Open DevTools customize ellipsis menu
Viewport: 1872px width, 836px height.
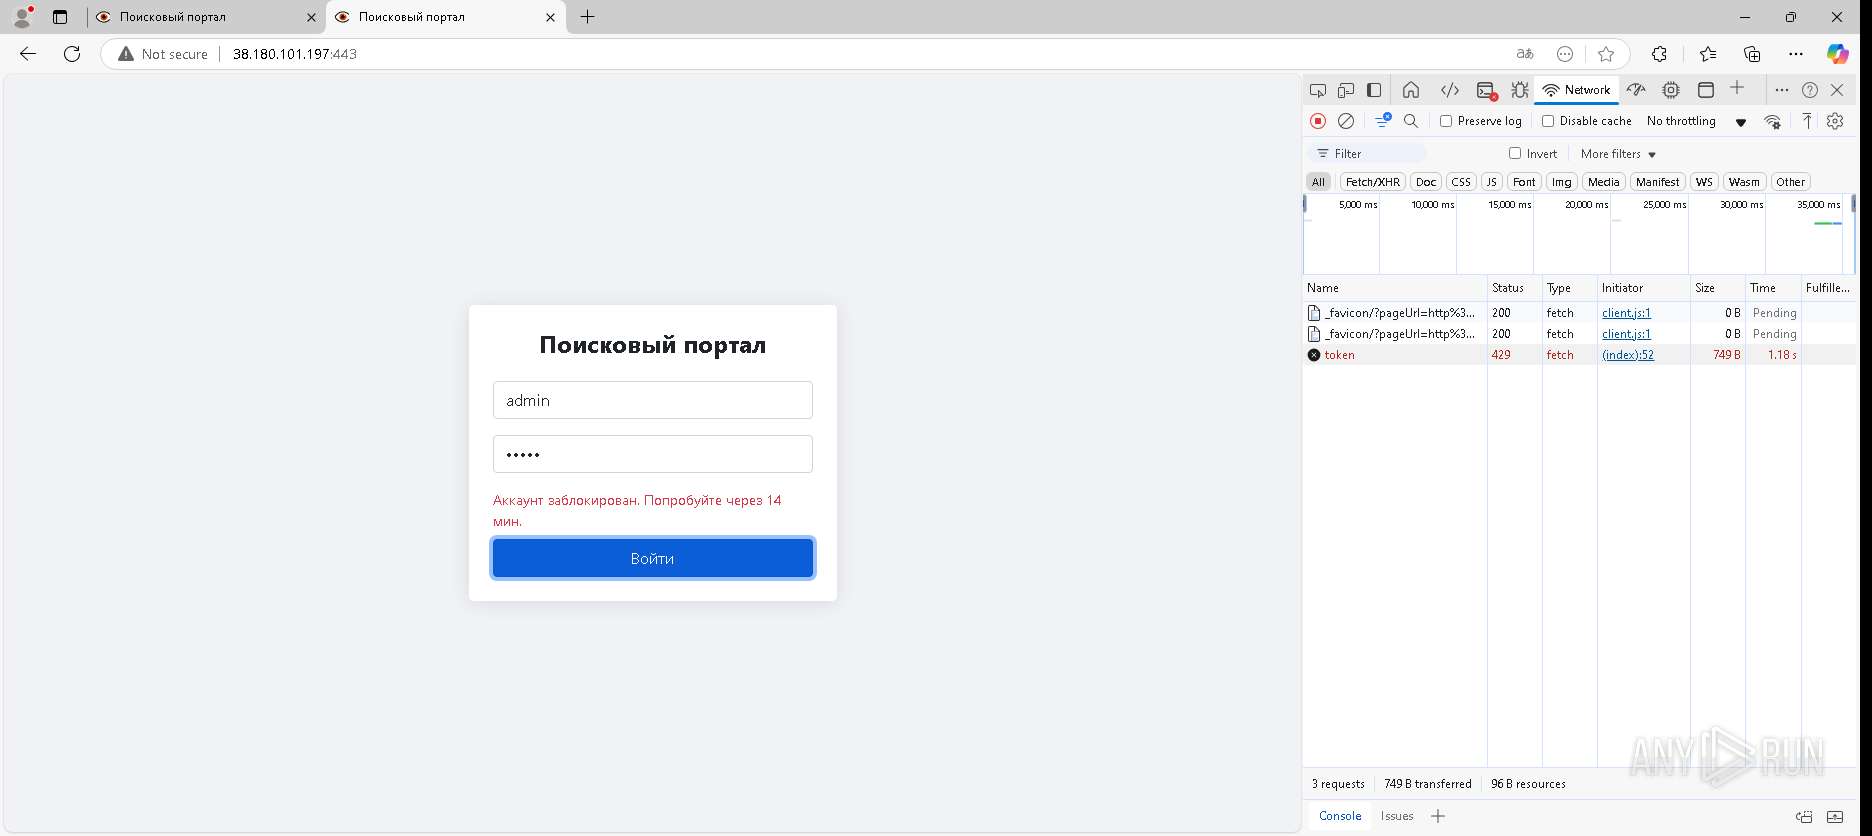[x=1781, y=90]
